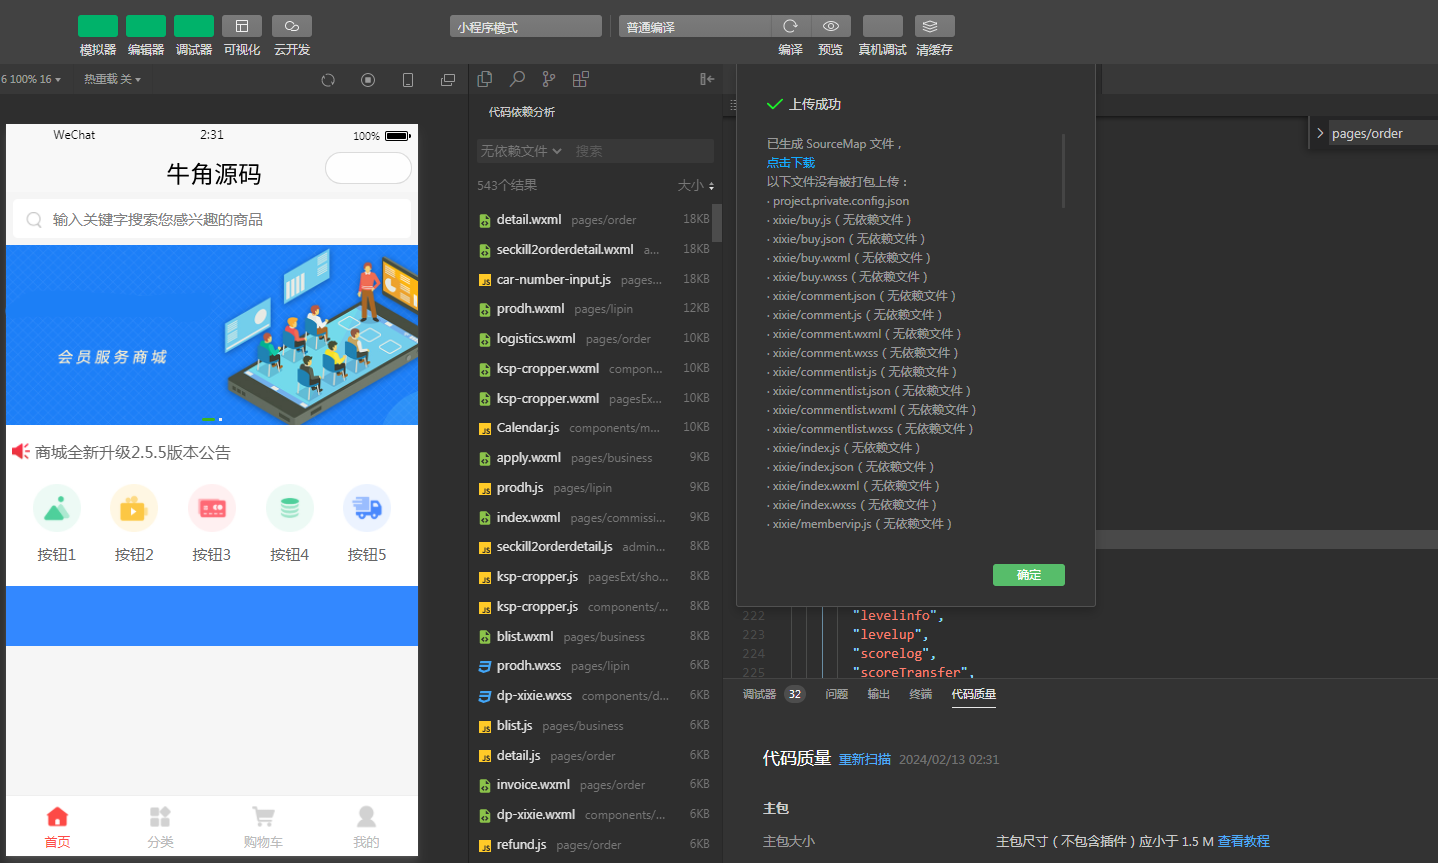
Task: Open the search icon in editor sidebar
Action: pos(517,79)
